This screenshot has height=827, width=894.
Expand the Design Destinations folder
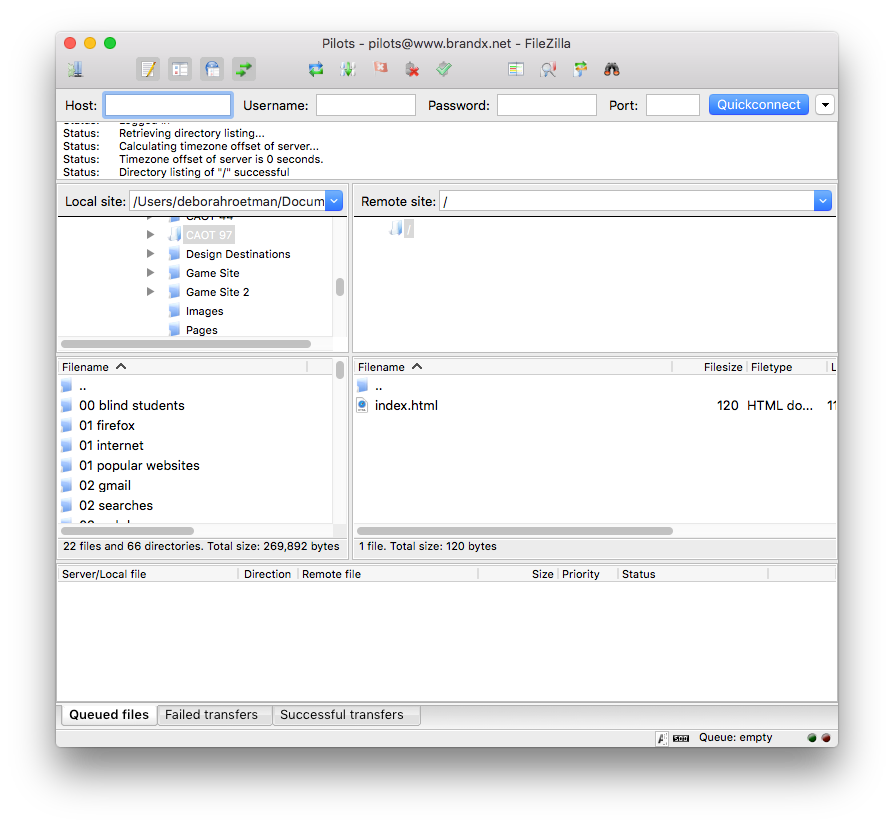point(151,253)
